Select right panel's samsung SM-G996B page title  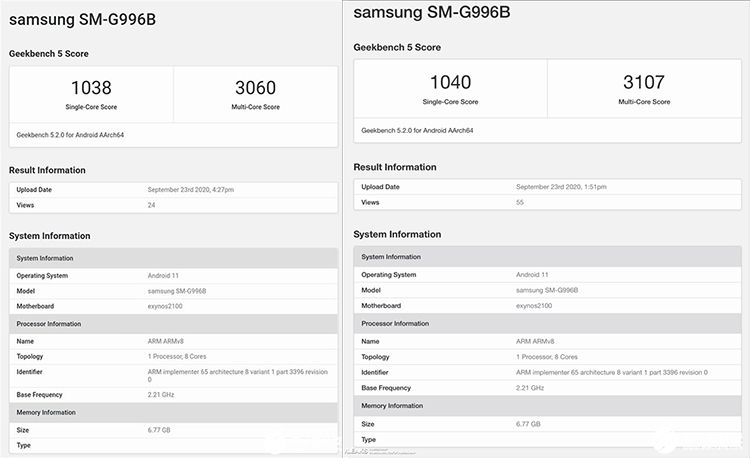431,12
